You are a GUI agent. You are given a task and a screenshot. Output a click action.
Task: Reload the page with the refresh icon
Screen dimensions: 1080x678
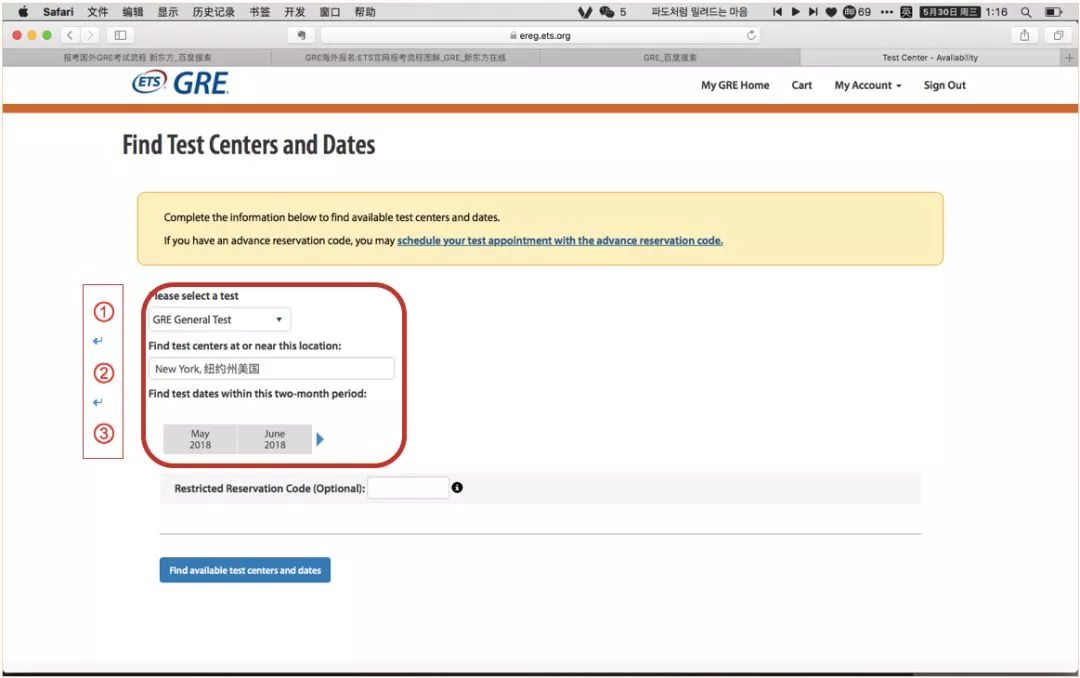pyautogui.click(x=751, y=35)
